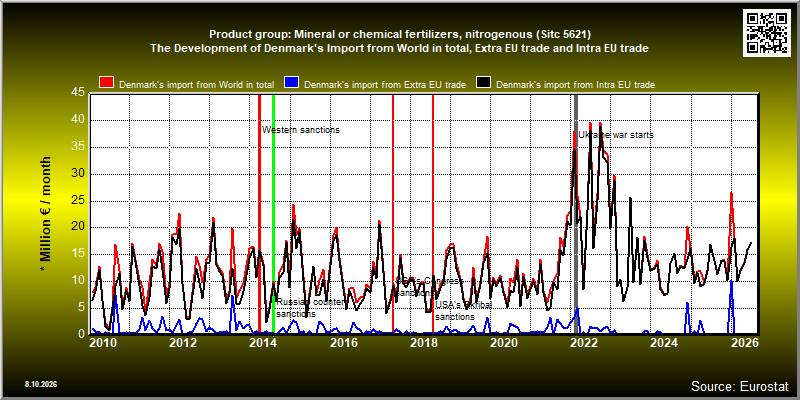The width and height of the screenshot is (800, 400).
Task: Click the 15 y-axis value
Action: tap(77, 254)
